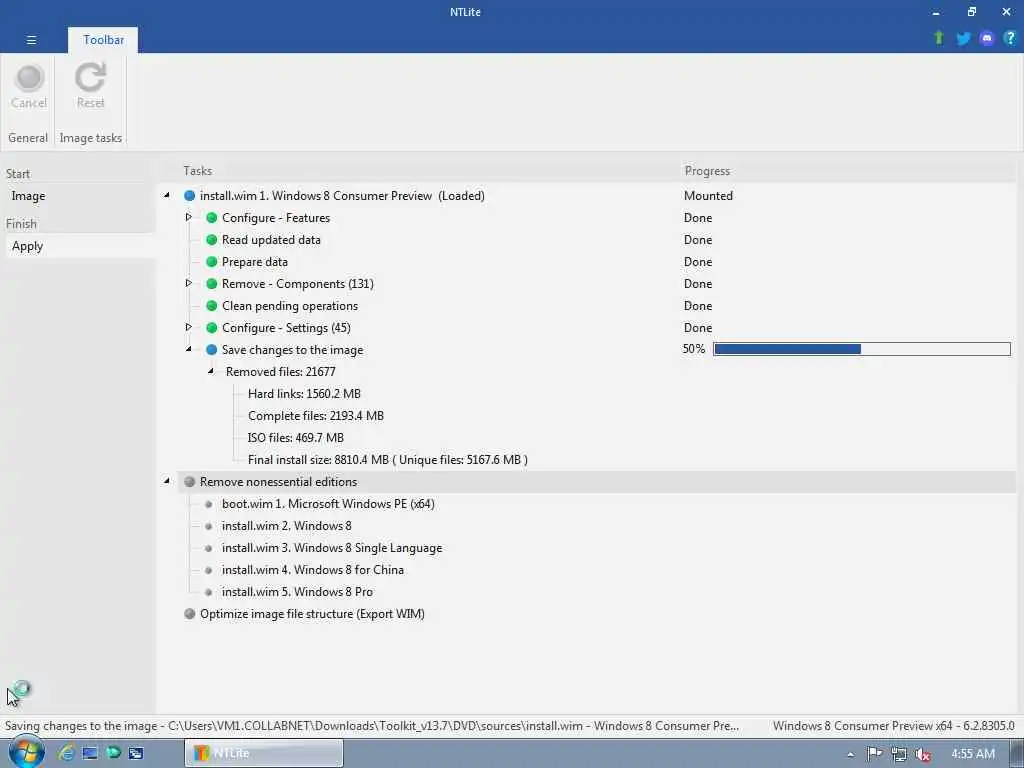
Task: Click the Cancel toolbar button
Action: coord(29,86)
